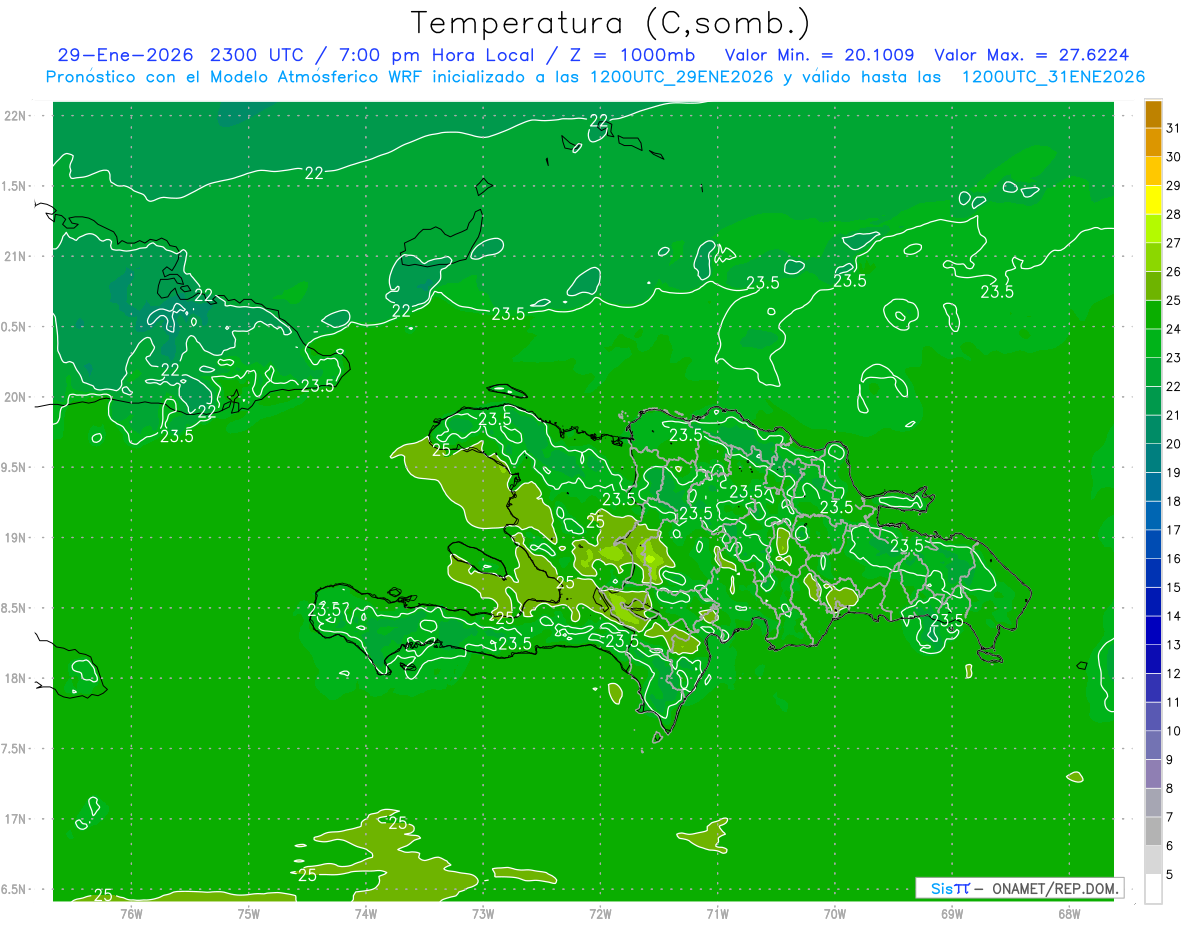This screenshot has width=1200, height=927.
Task: Click the green colorbar segment between 23 and 24
Action: tap(1153, 344)
